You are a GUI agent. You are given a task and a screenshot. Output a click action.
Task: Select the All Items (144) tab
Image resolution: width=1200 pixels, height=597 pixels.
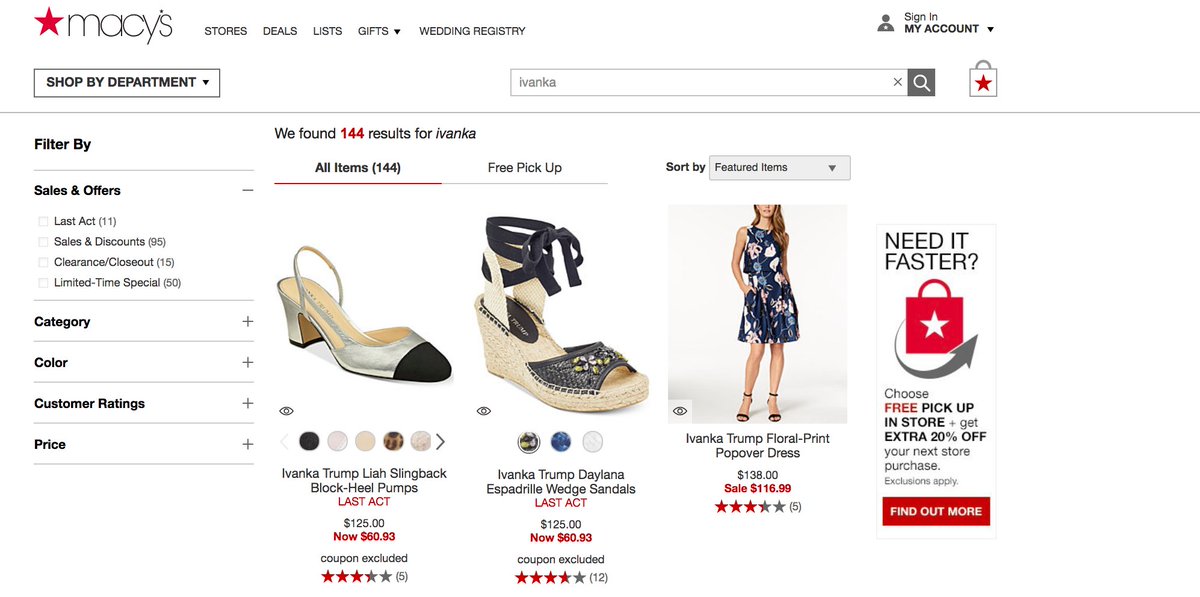(x=358, y=168)
